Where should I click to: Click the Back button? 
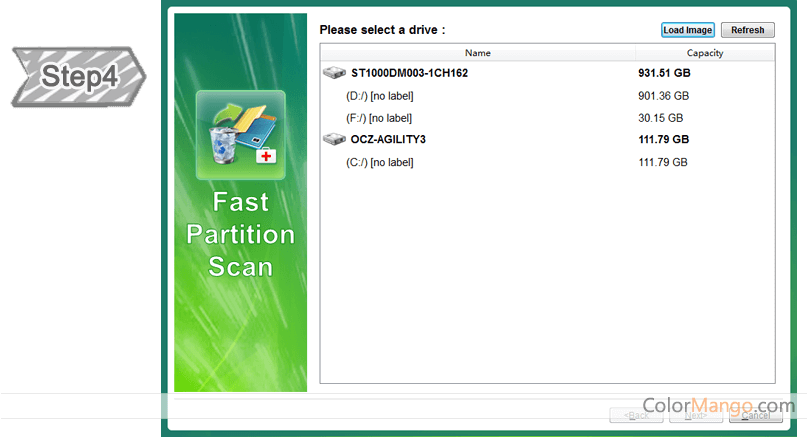tap(637, 414)
